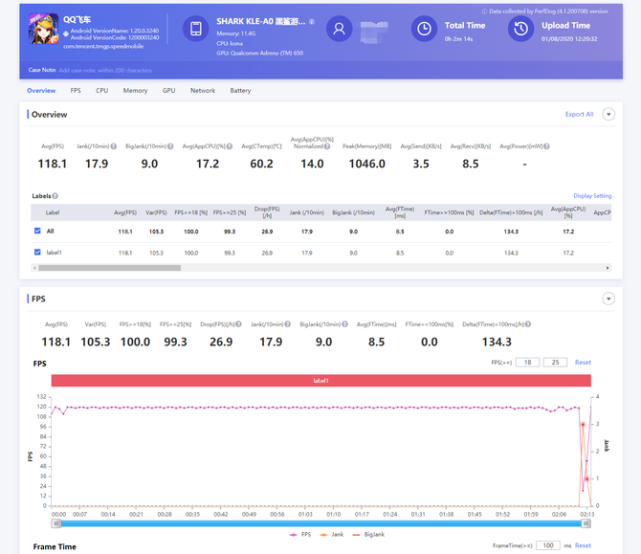Click the Upload Time history icon
Image resolution: width=641 pixels, height=554 pixels.
[520, 29]
